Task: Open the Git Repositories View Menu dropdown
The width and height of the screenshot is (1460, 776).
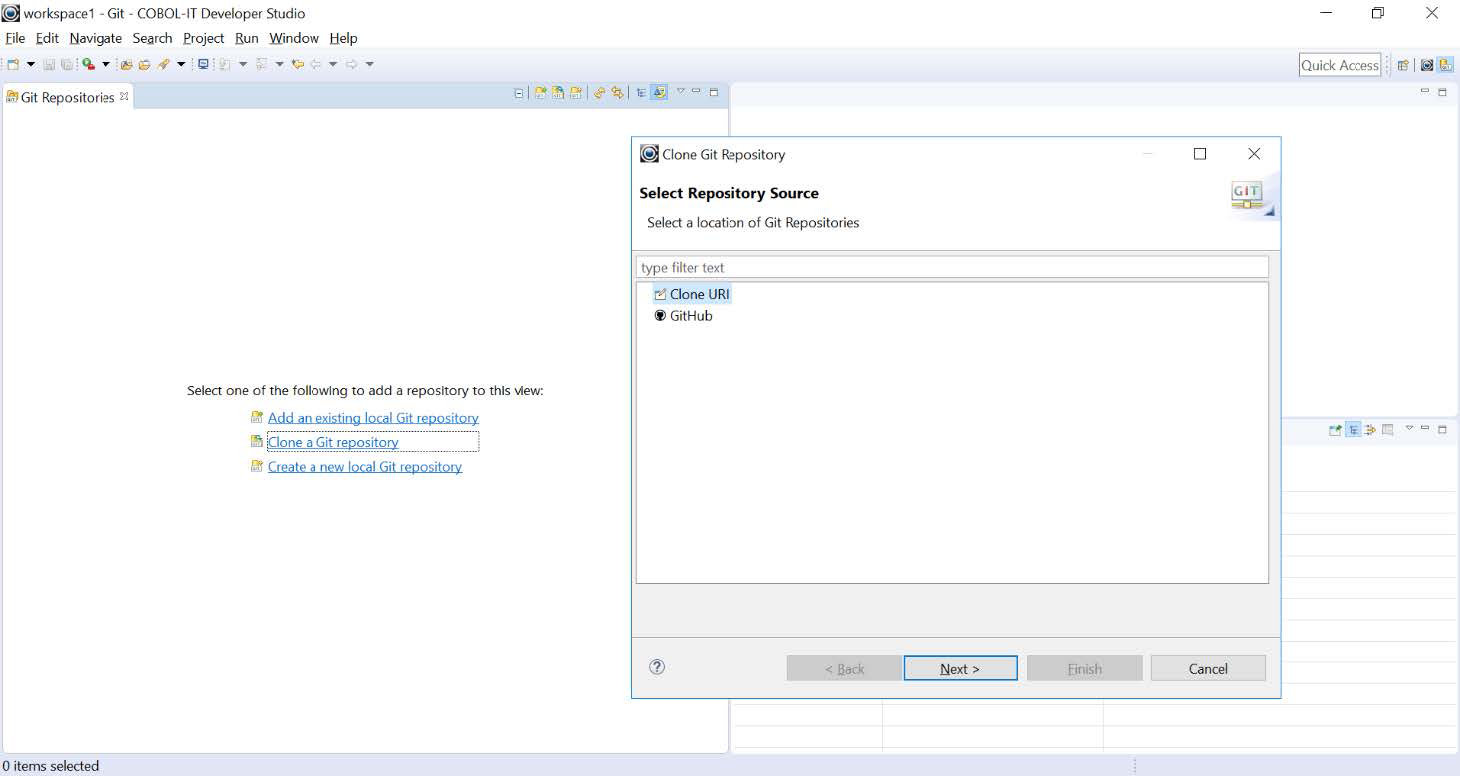Action: click(680, 91)
